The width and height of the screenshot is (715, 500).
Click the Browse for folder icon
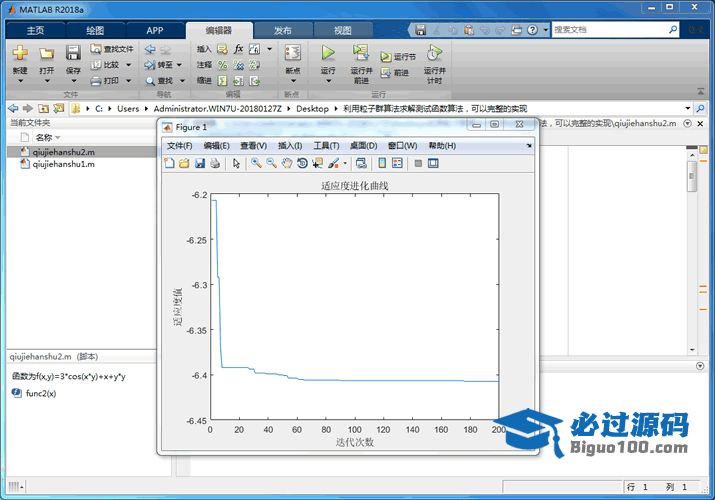[x=58, y=108]
